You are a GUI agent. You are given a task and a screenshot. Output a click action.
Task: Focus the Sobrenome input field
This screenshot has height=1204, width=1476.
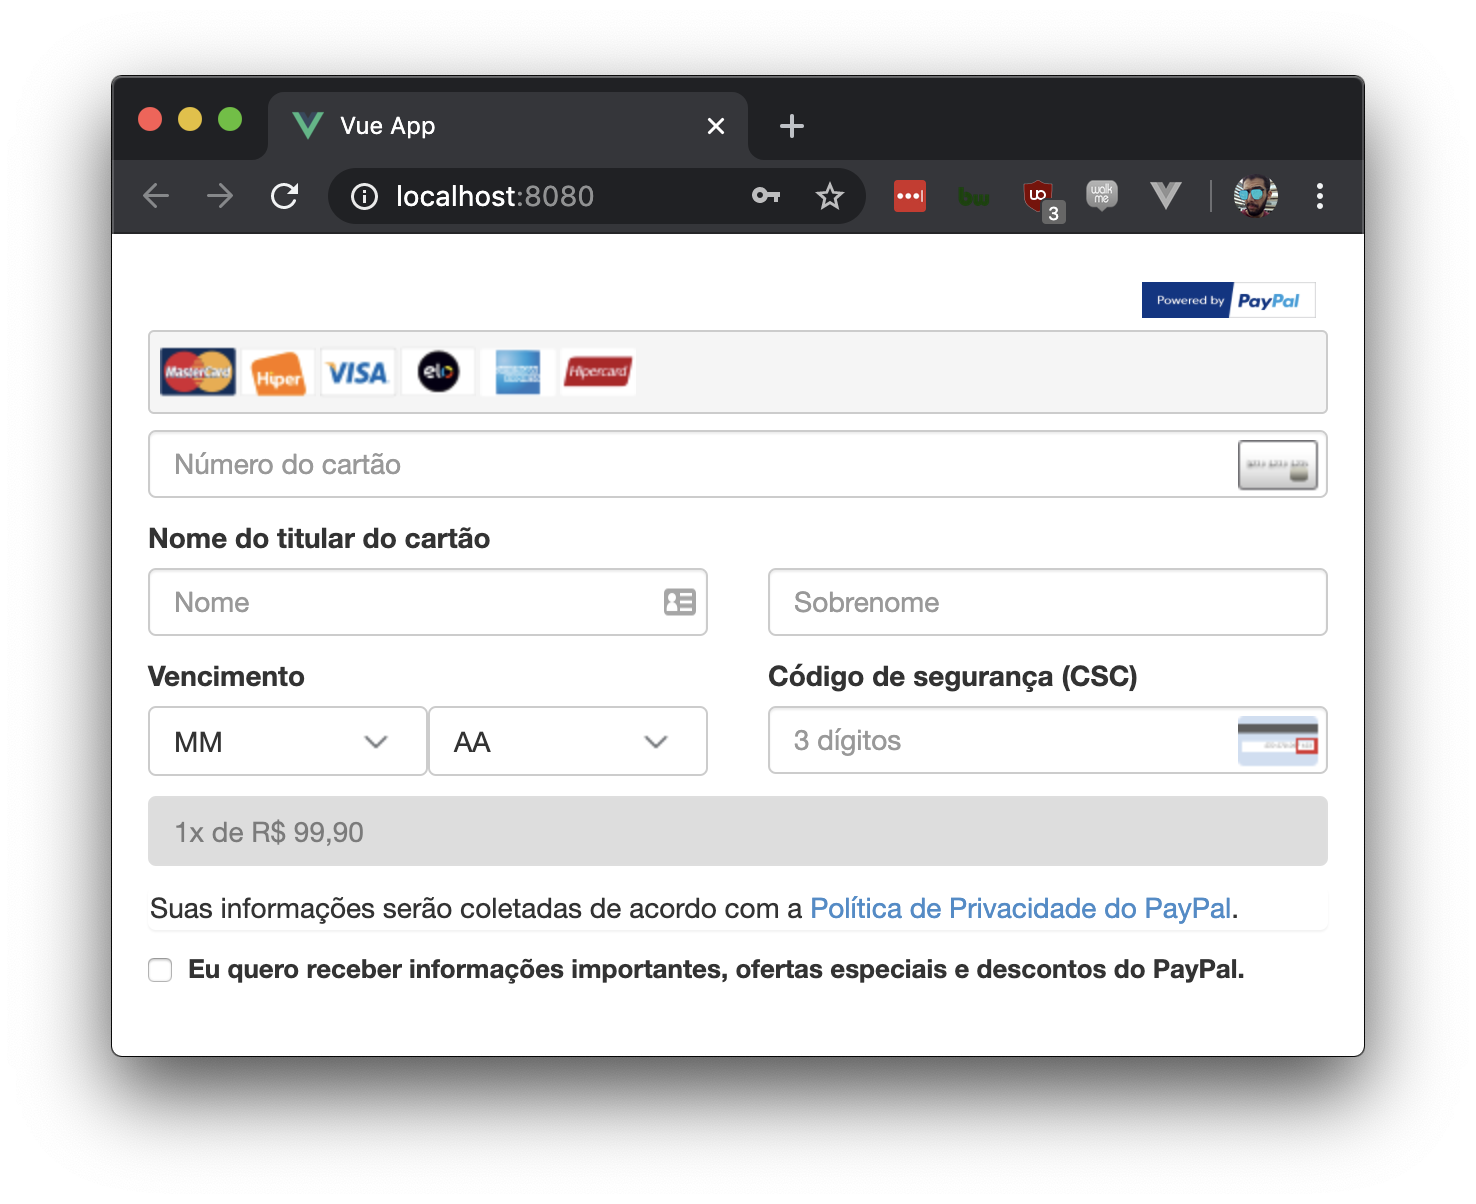pos(1048,602)
